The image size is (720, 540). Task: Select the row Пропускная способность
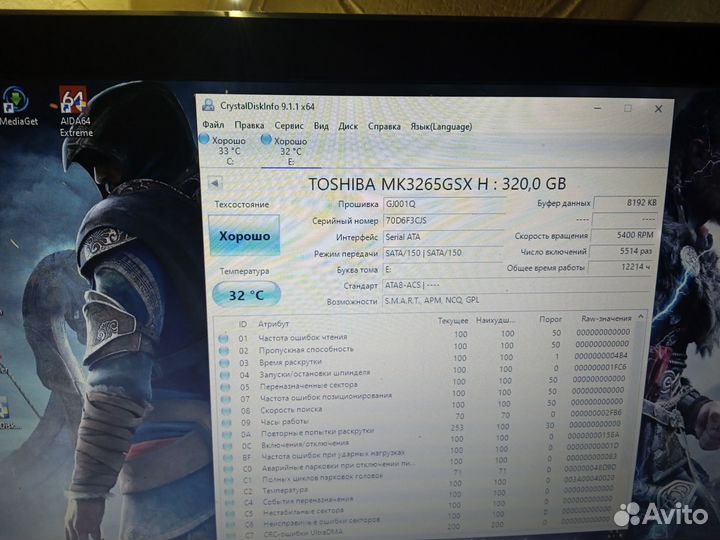coord(426,347)
